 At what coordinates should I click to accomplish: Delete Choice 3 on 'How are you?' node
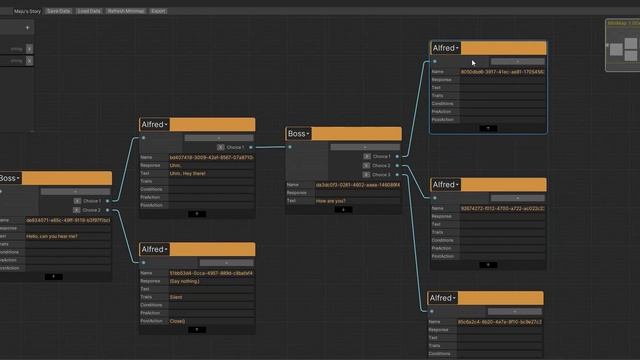coord(366,175)
